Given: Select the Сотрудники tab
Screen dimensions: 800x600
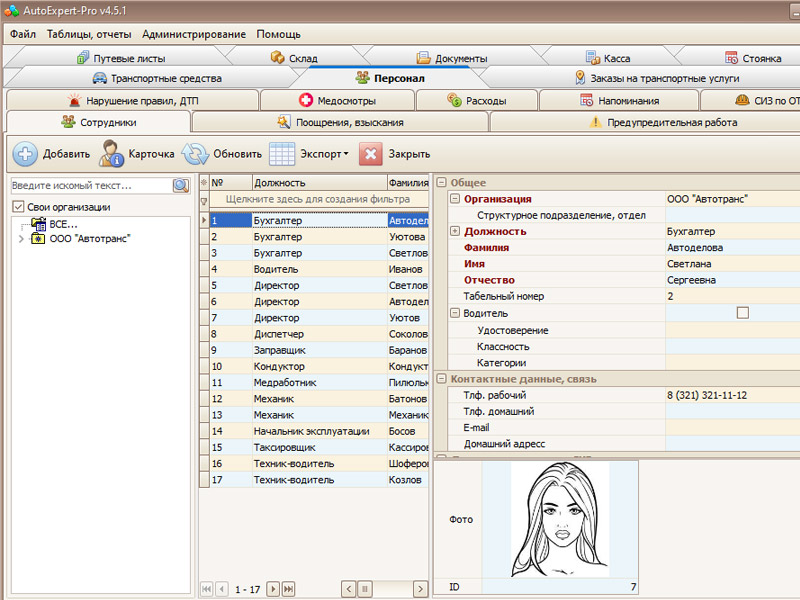Looking at the screenshot, I should tap(98, 122).
